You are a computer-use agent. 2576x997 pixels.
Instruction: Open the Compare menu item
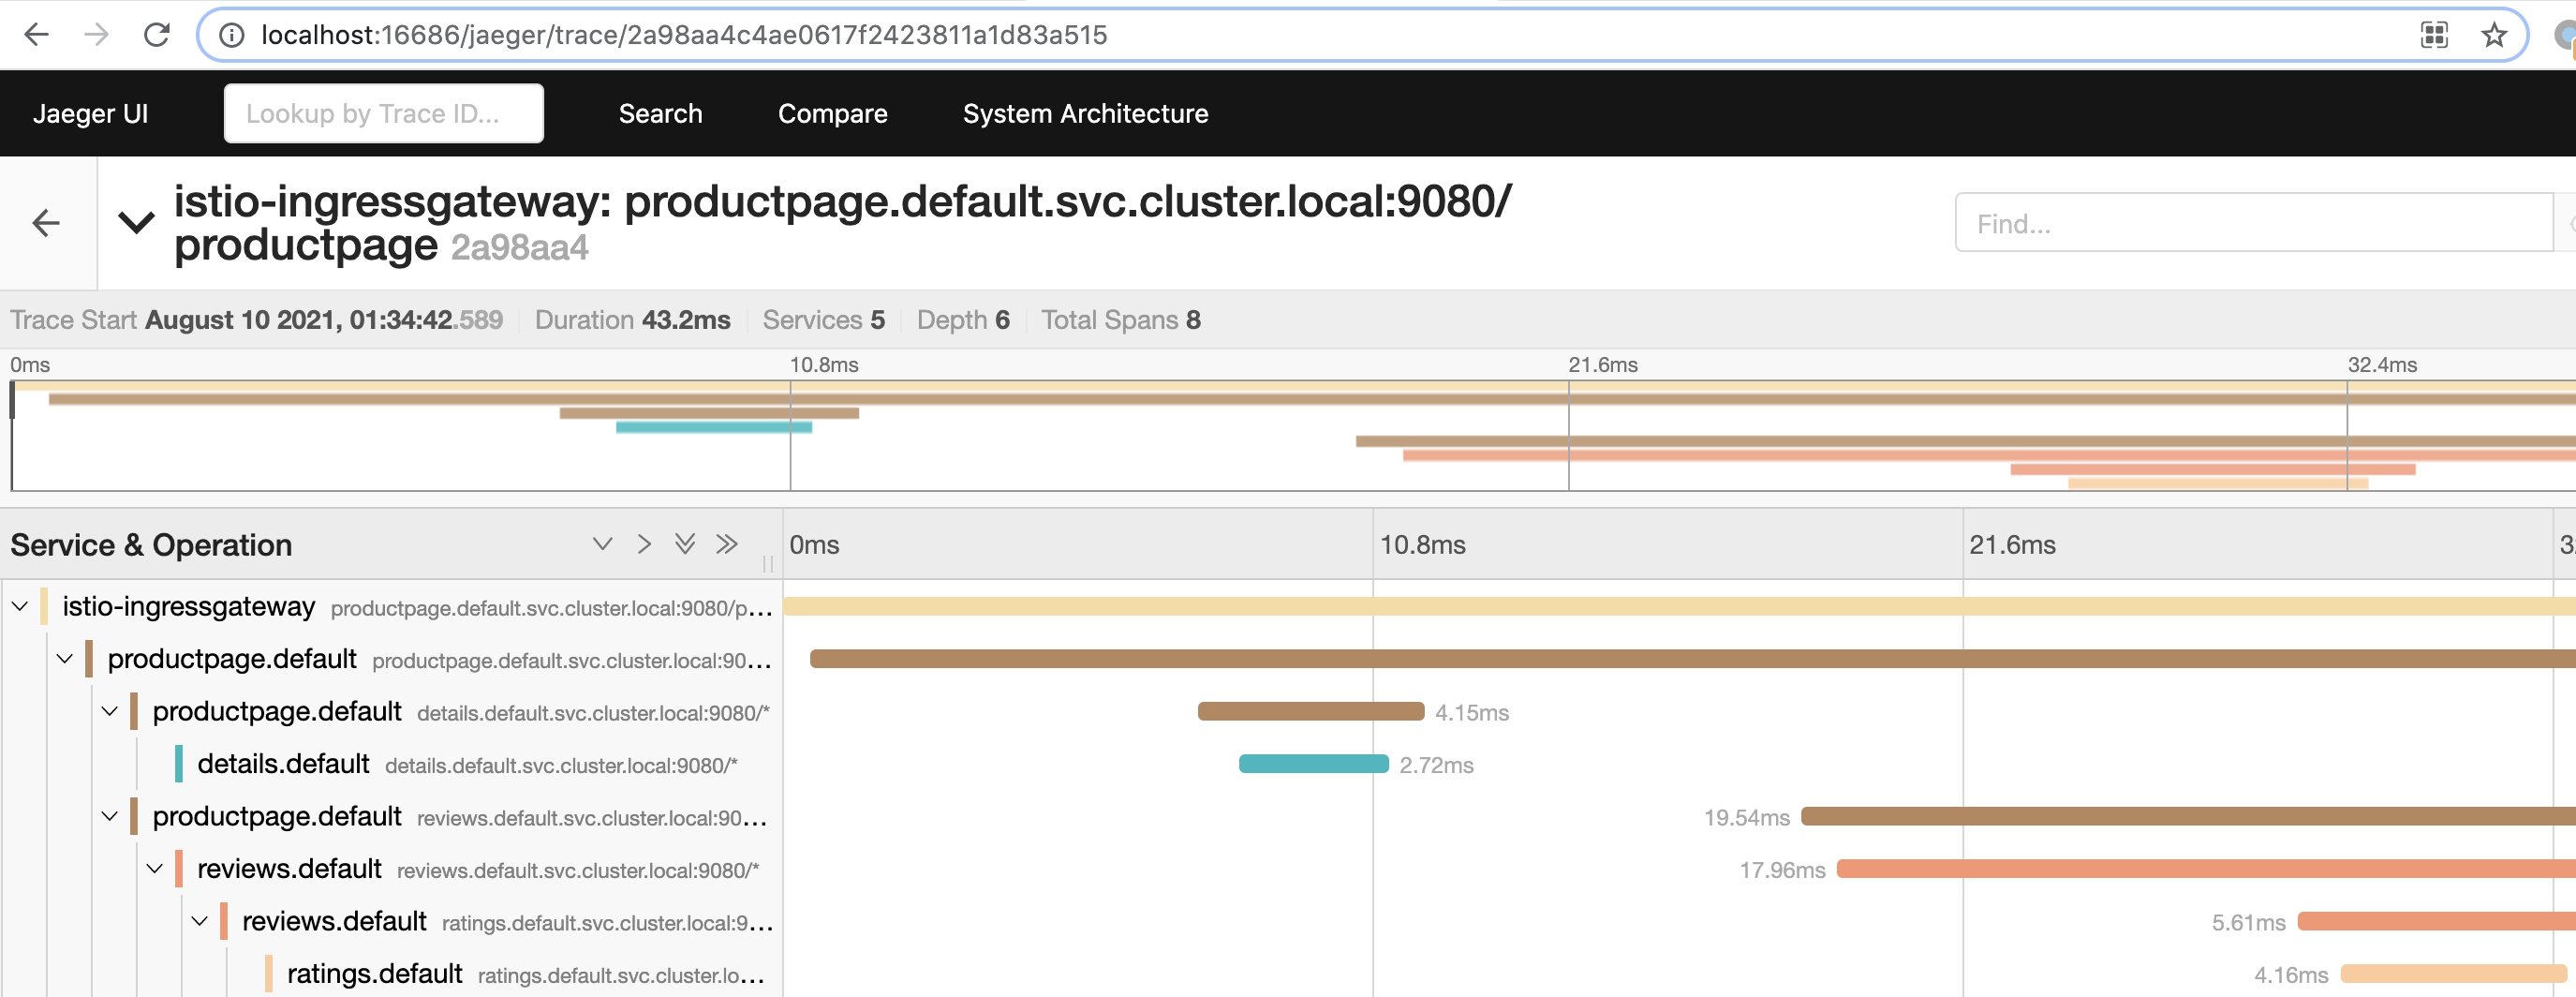(x=832, y=114)
